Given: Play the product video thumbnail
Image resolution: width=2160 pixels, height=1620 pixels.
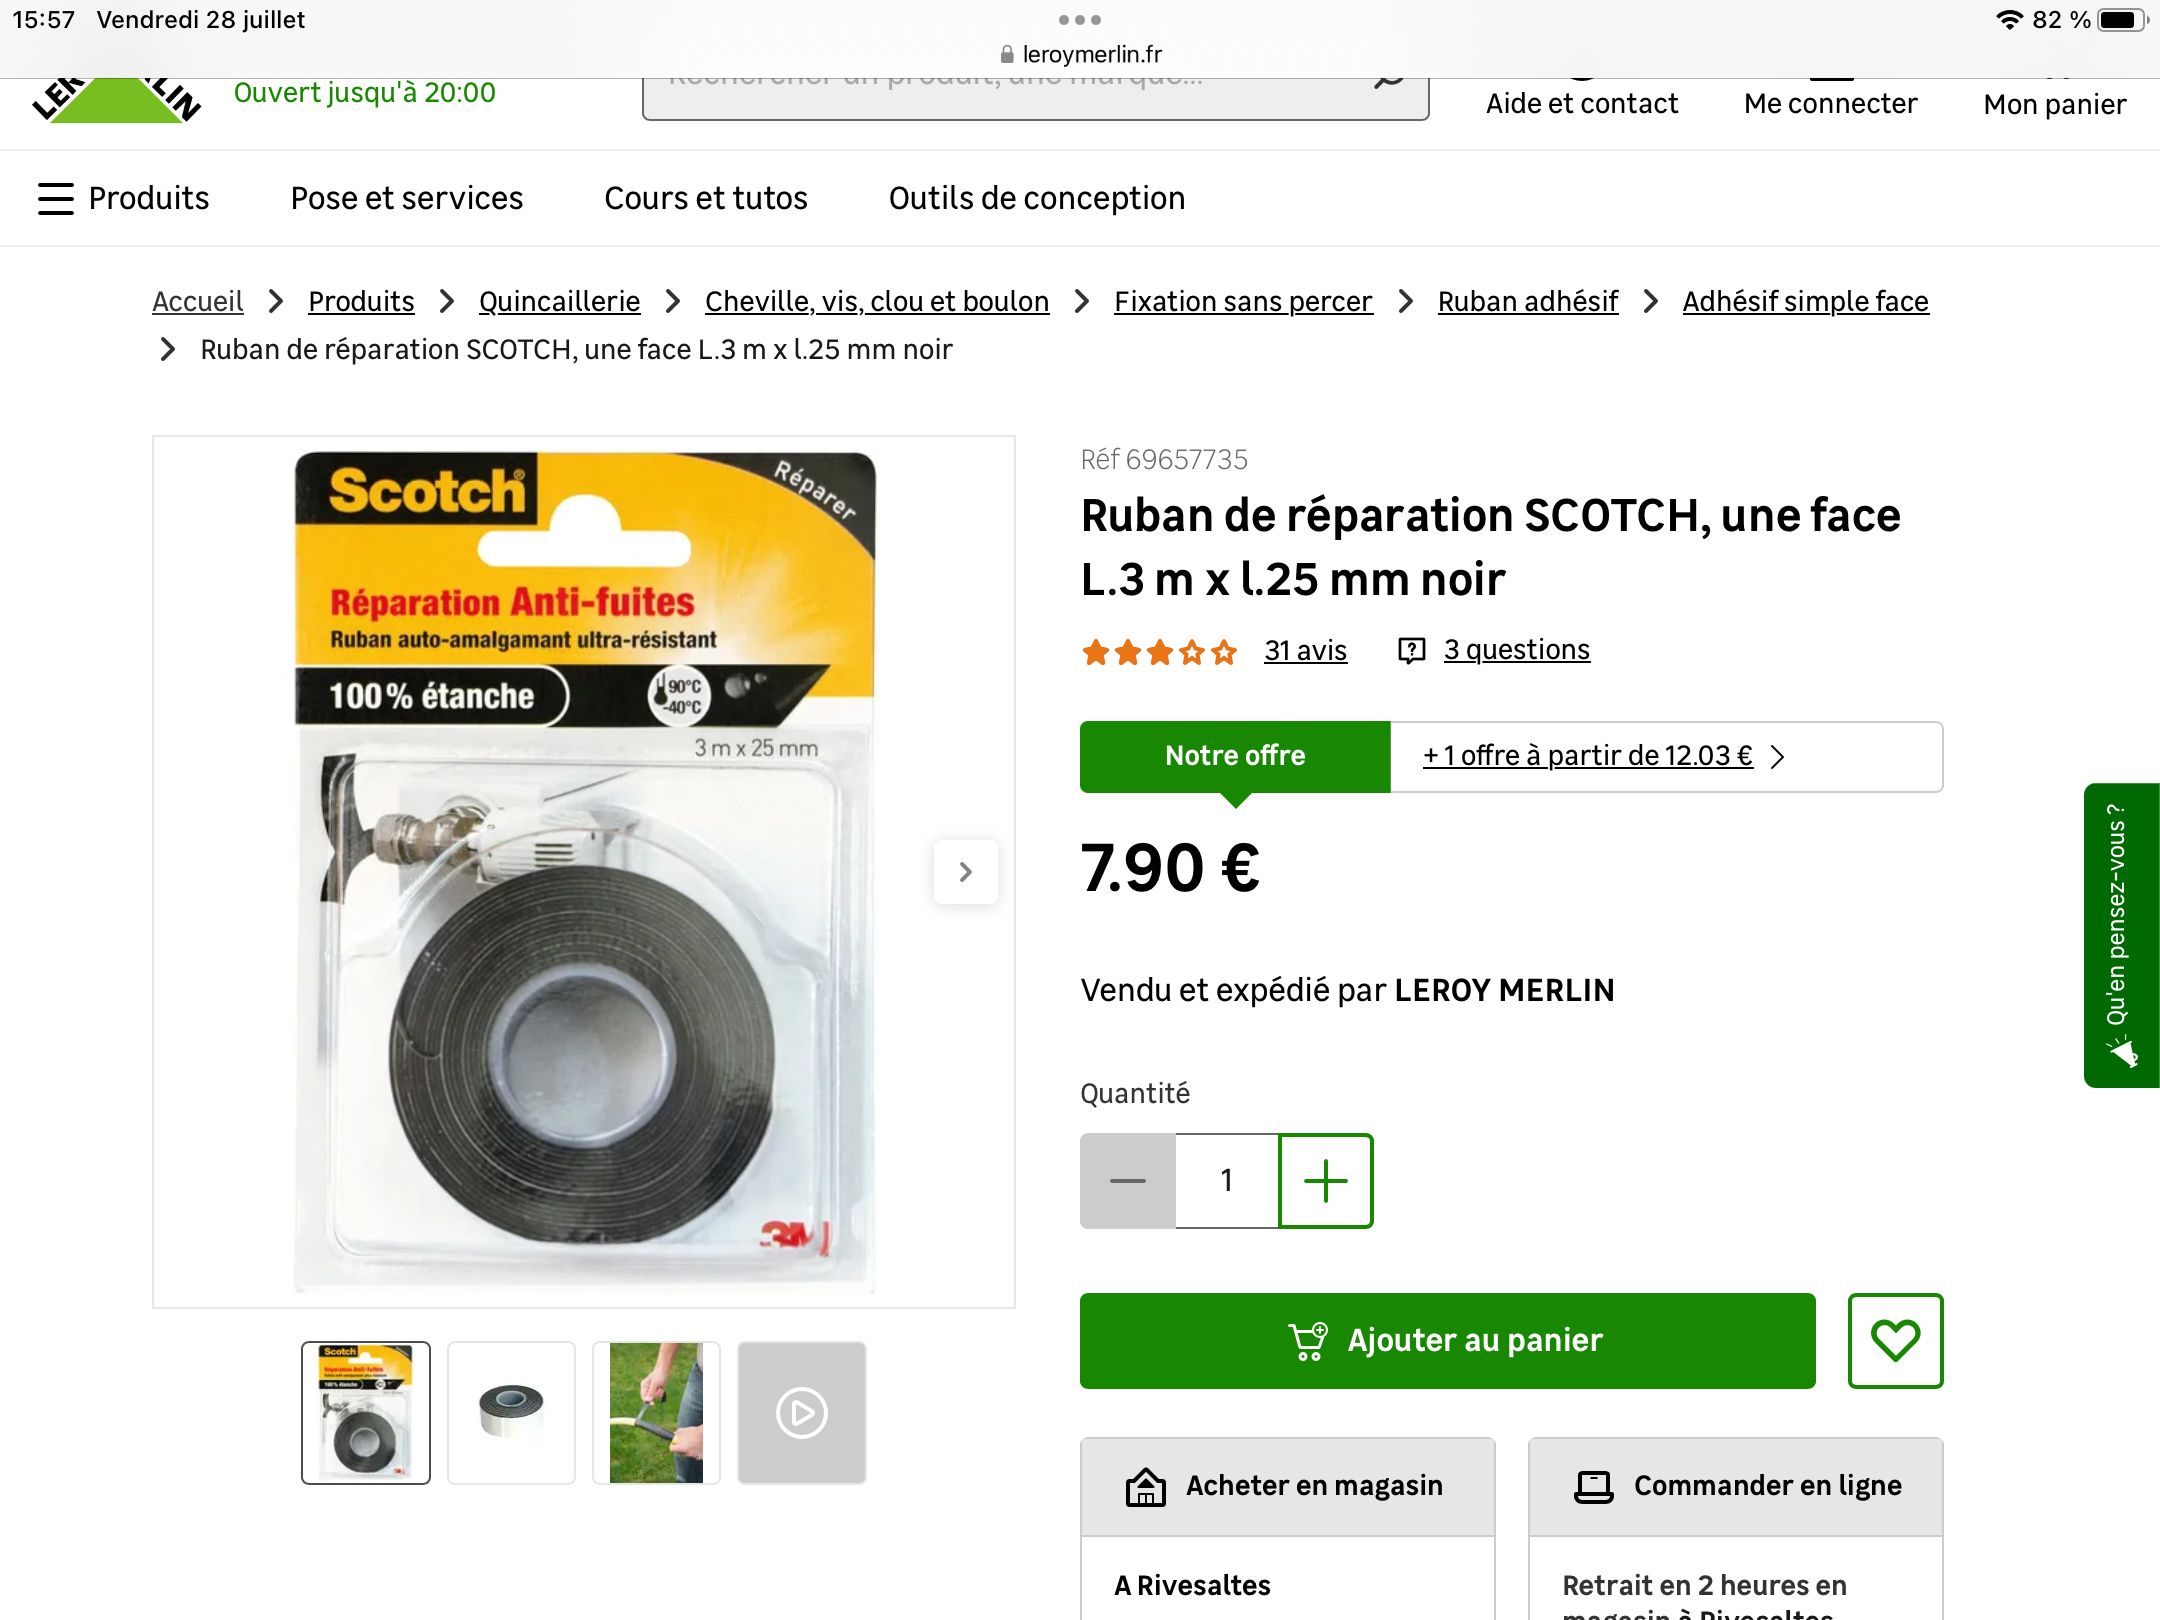Looking at the screenshot, I should coord(802,1412).
